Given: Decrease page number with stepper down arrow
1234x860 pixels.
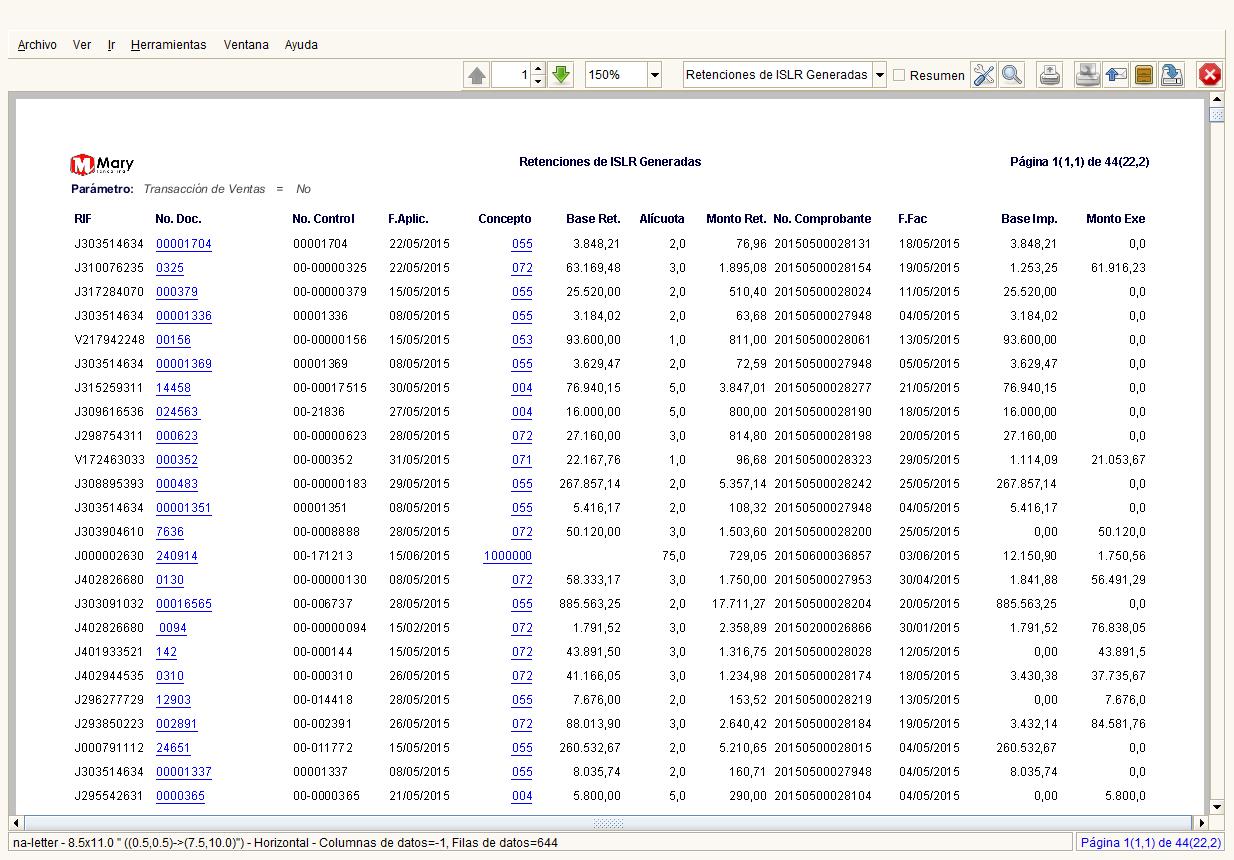Looking at the screenshot, I should pos(538,81).
